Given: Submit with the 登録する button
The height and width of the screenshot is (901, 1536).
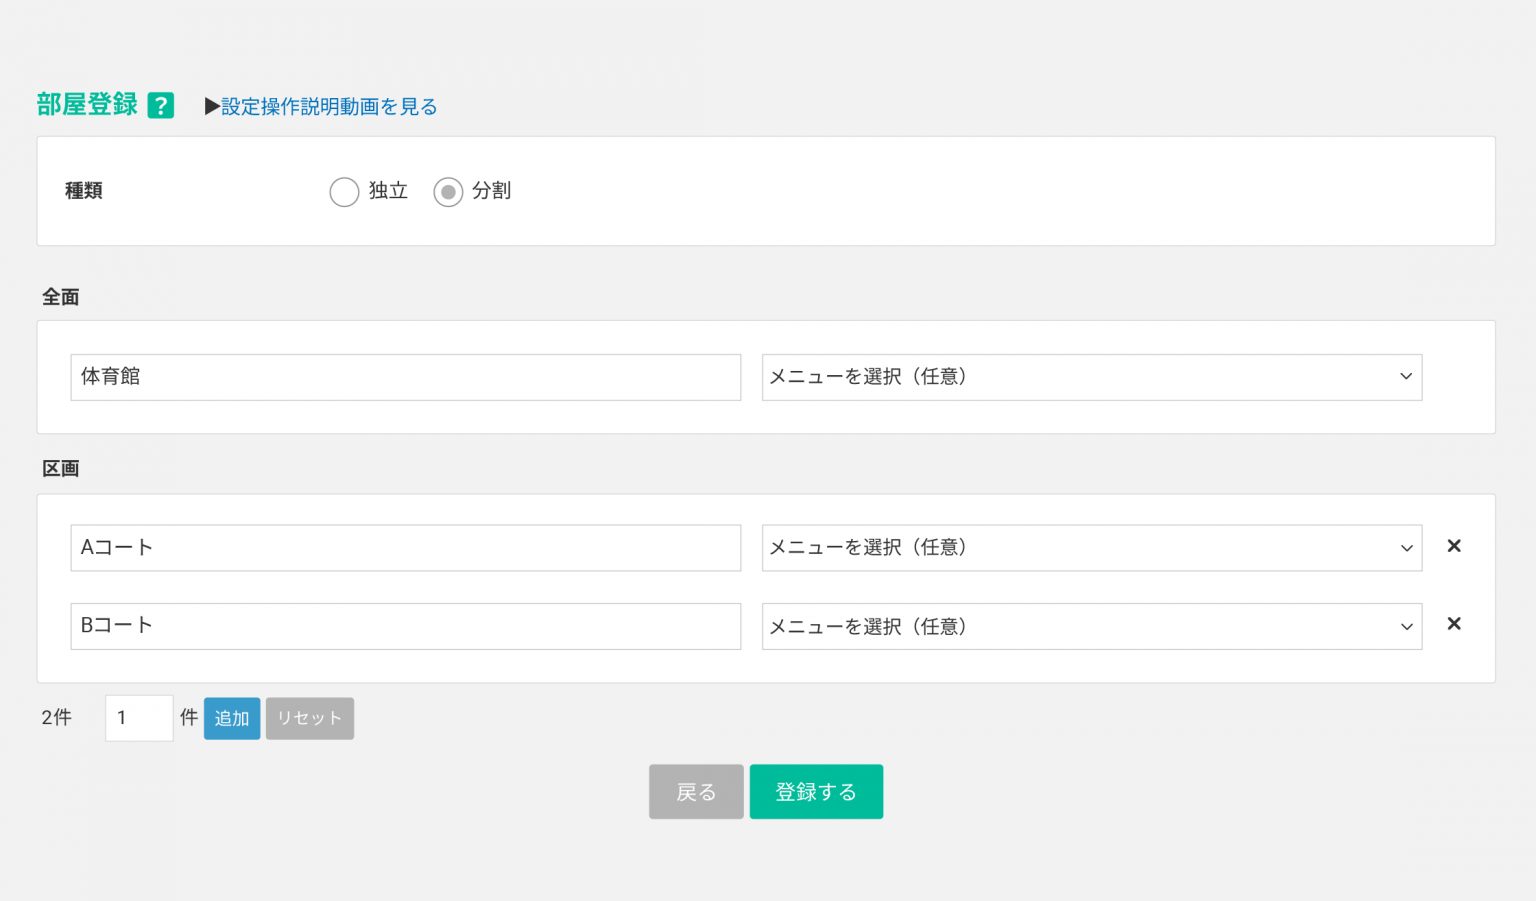Looking at the screenshot, I should [816, 792].
